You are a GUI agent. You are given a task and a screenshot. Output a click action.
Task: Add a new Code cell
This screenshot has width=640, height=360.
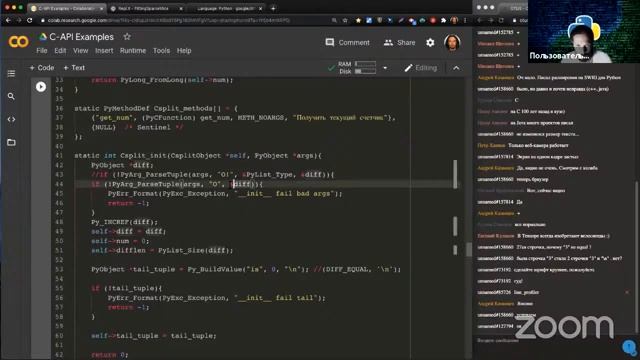pyautogui.click(x=42, y=68)
